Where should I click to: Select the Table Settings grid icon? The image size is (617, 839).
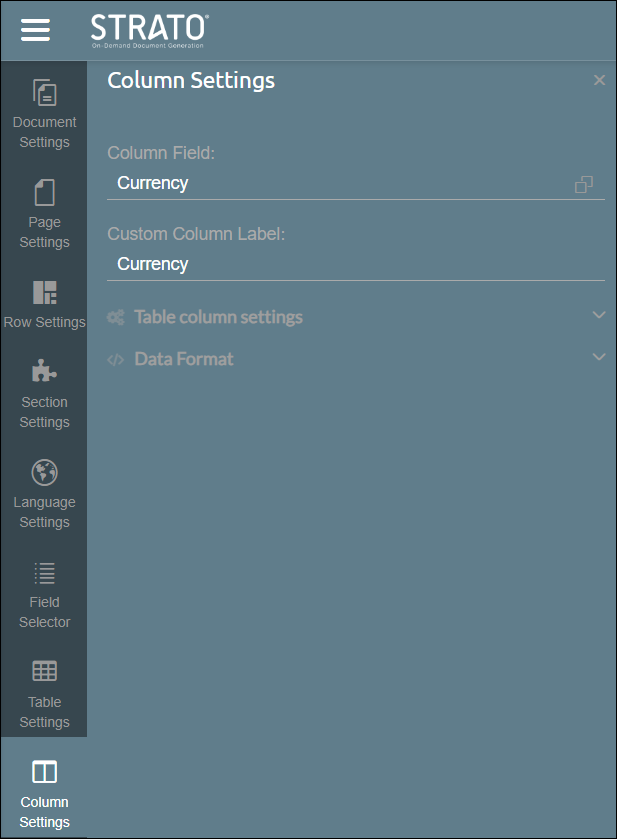[x=45, y=671]
